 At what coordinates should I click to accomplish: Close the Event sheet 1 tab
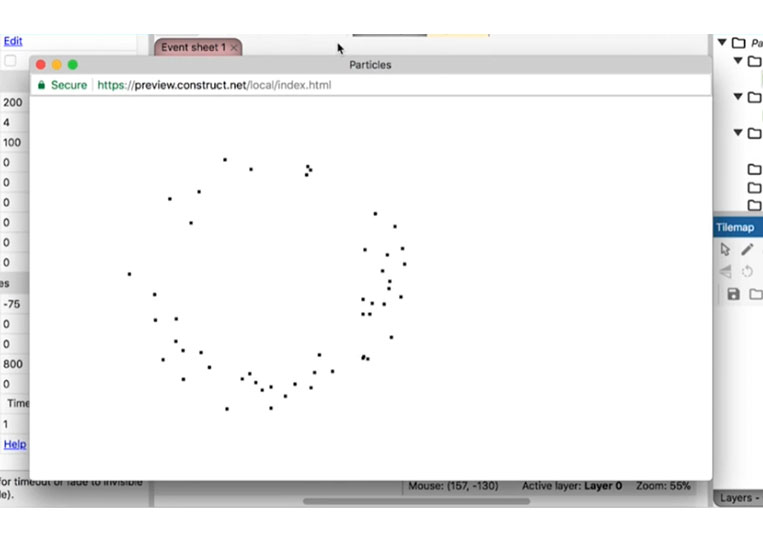point(234,48)
